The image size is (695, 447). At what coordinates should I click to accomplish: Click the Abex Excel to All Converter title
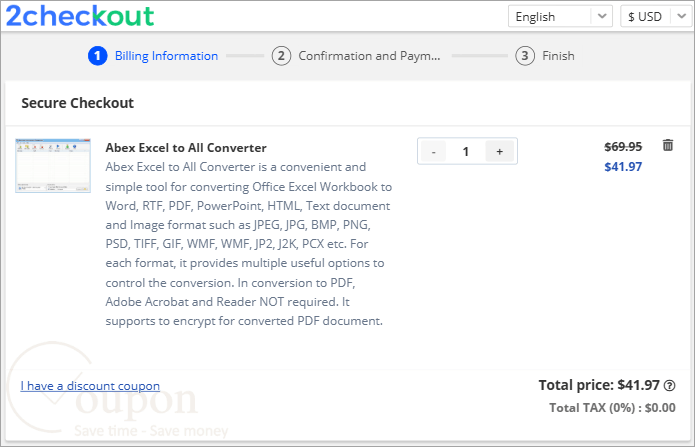click(x=186, y=148)
